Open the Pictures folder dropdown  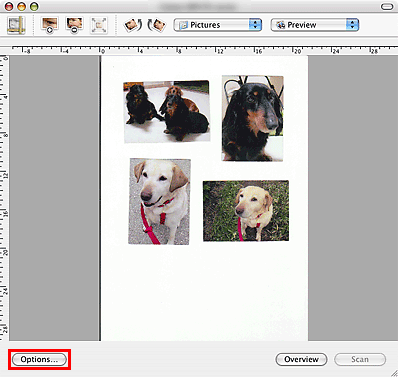pos(218,25)
